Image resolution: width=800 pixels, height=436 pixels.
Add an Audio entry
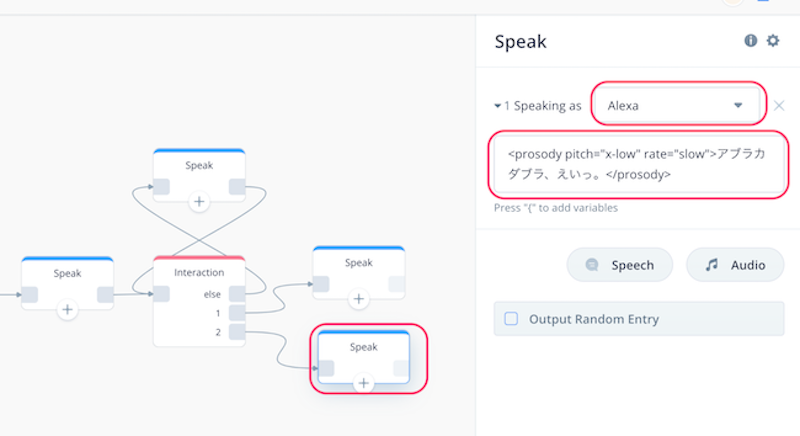point(735,265)
